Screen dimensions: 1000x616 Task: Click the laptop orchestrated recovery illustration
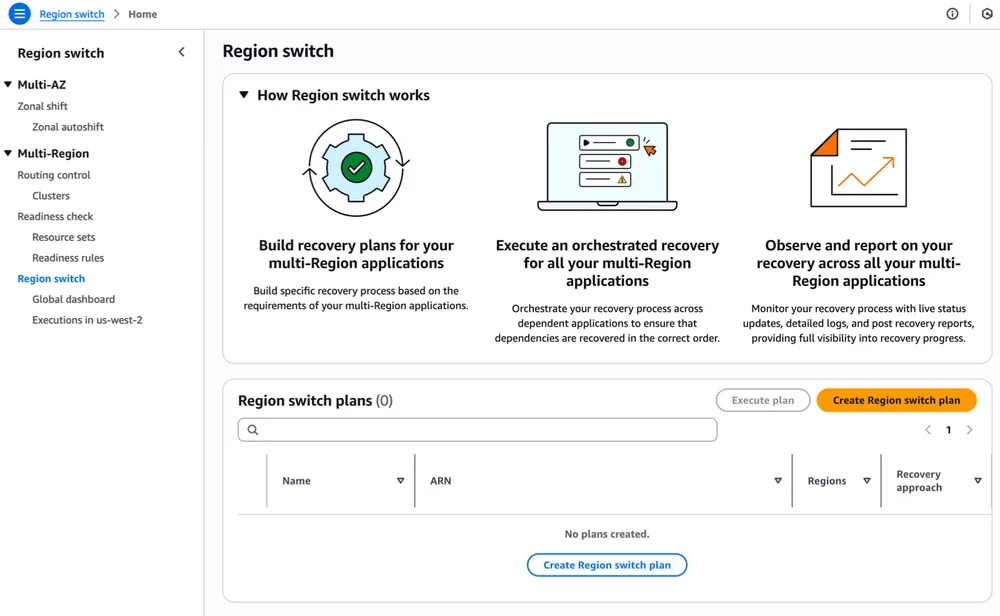[x=607, y=166]
